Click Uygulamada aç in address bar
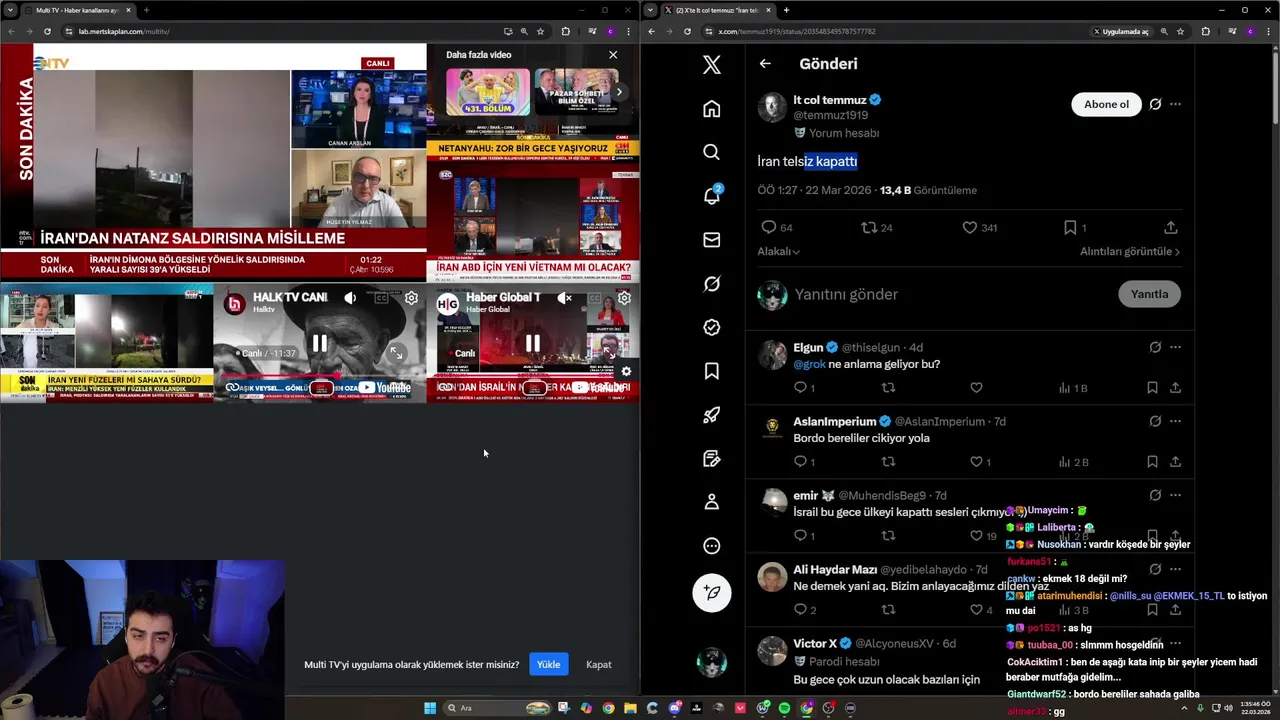 tap(1121, 31)
